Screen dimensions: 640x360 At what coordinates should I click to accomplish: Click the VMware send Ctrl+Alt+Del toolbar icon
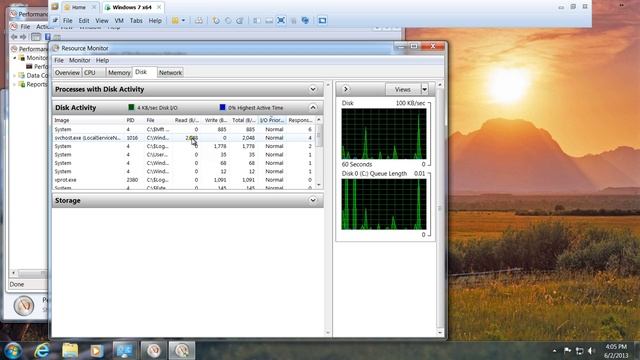[198, 20]
